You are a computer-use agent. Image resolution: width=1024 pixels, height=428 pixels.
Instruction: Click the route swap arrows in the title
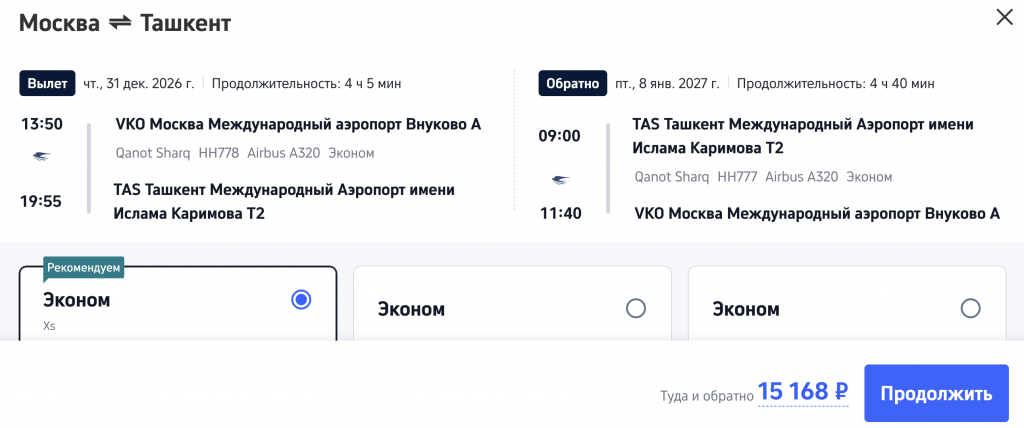point(120,22)
